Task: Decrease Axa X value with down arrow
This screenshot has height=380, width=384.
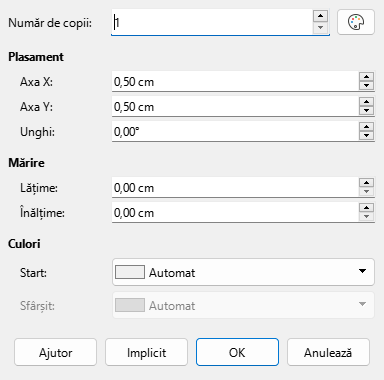Action: [367, 86]
